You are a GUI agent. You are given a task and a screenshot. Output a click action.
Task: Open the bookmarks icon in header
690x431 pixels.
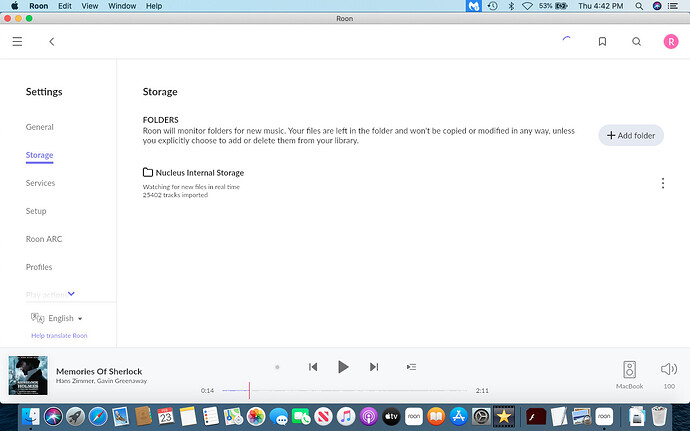602,42
